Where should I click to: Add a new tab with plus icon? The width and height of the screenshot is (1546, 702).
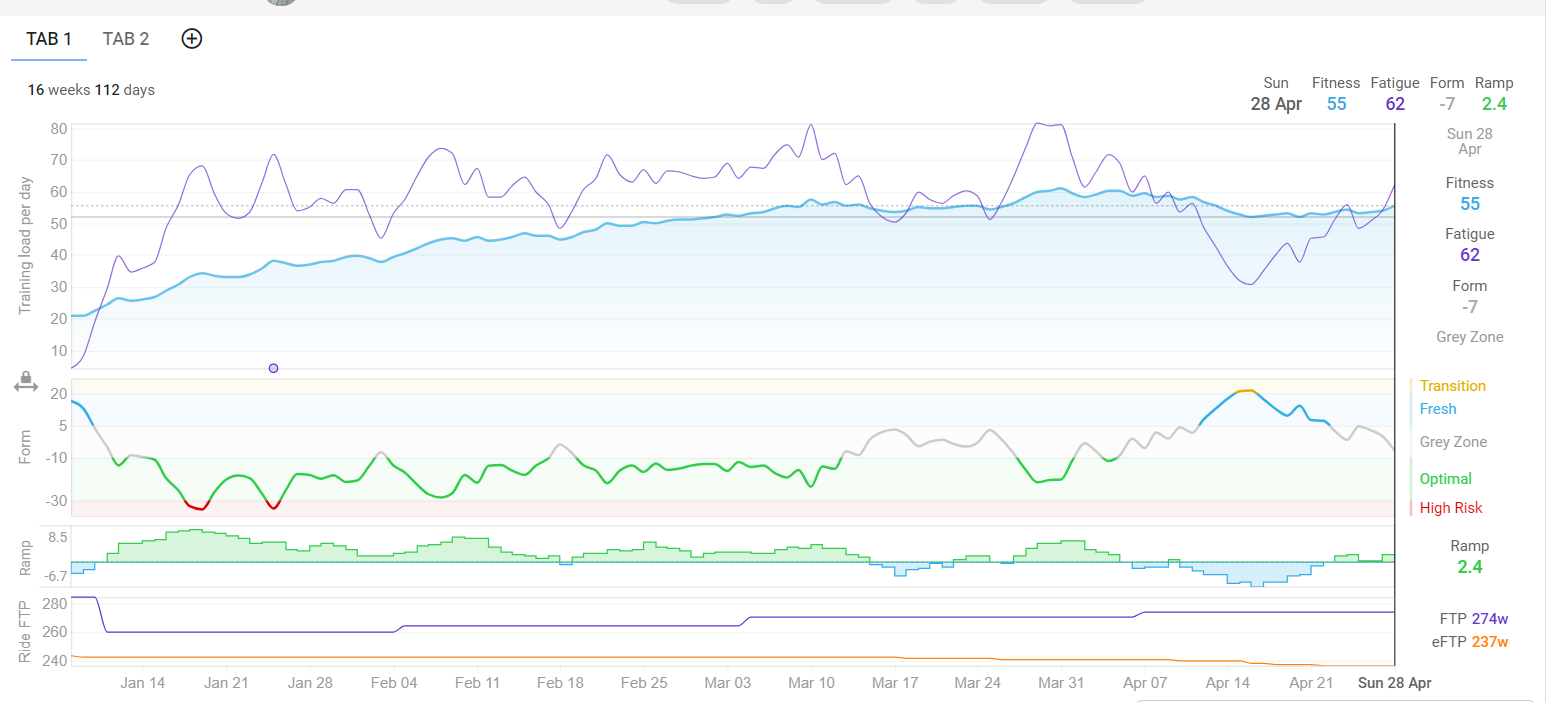coord(192,39)
